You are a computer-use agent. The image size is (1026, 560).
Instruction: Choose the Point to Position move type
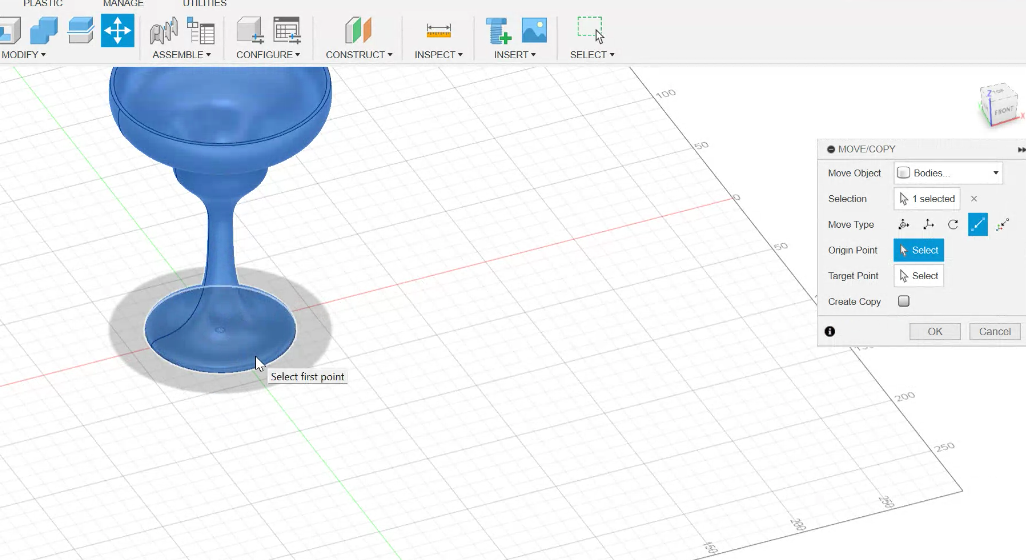pyautogui.click(x=1002, y=224)
